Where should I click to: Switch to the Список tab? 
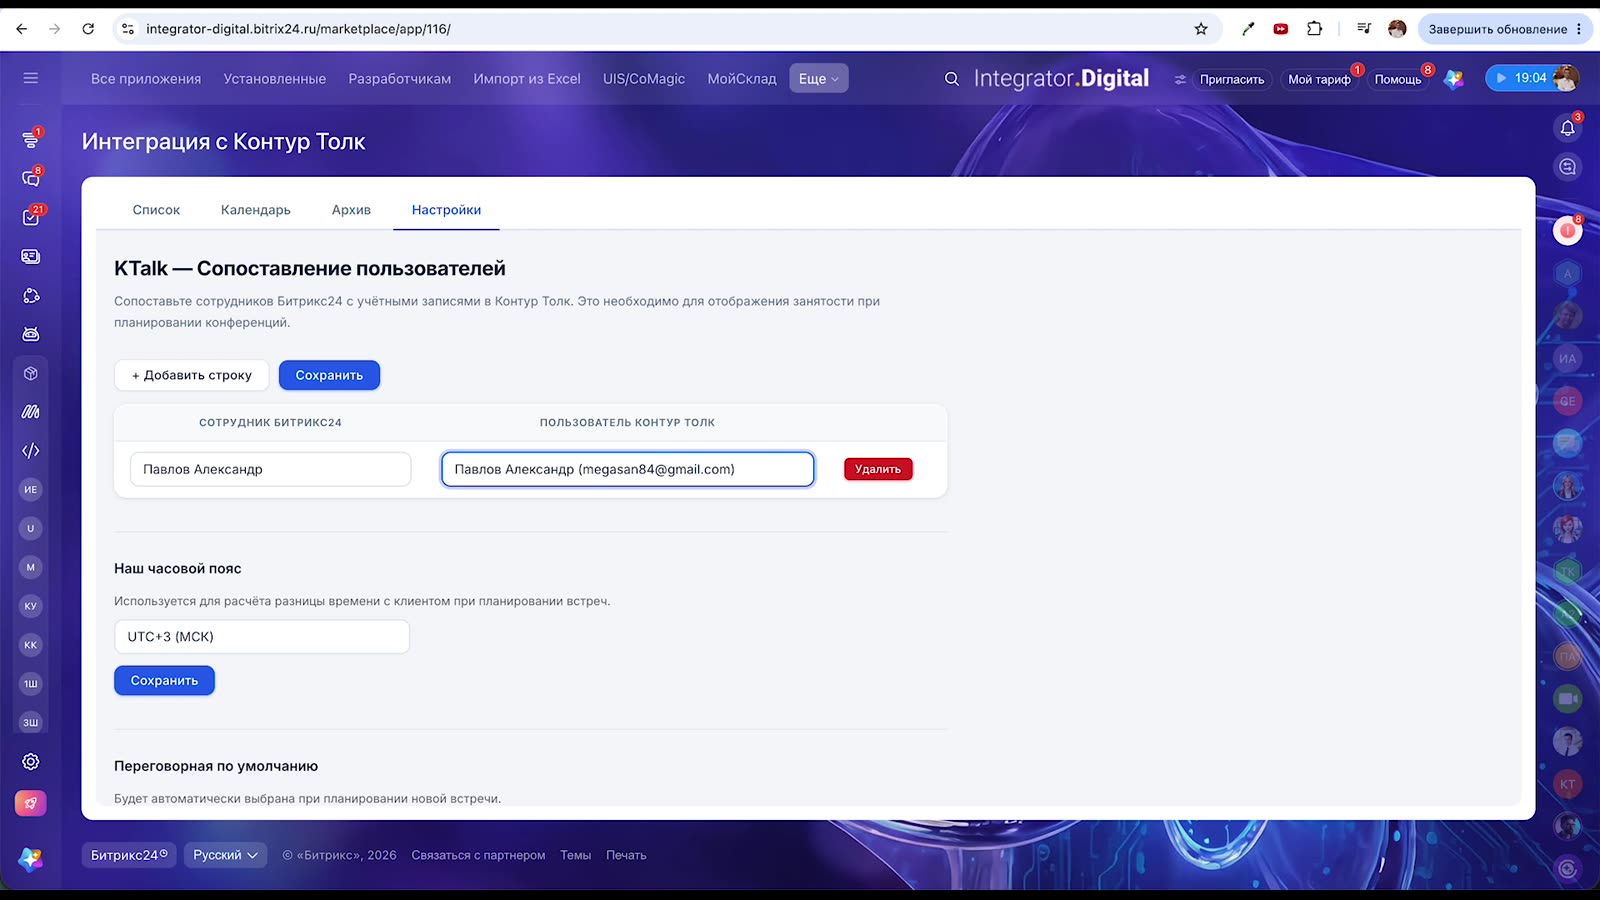click(156, 210)
